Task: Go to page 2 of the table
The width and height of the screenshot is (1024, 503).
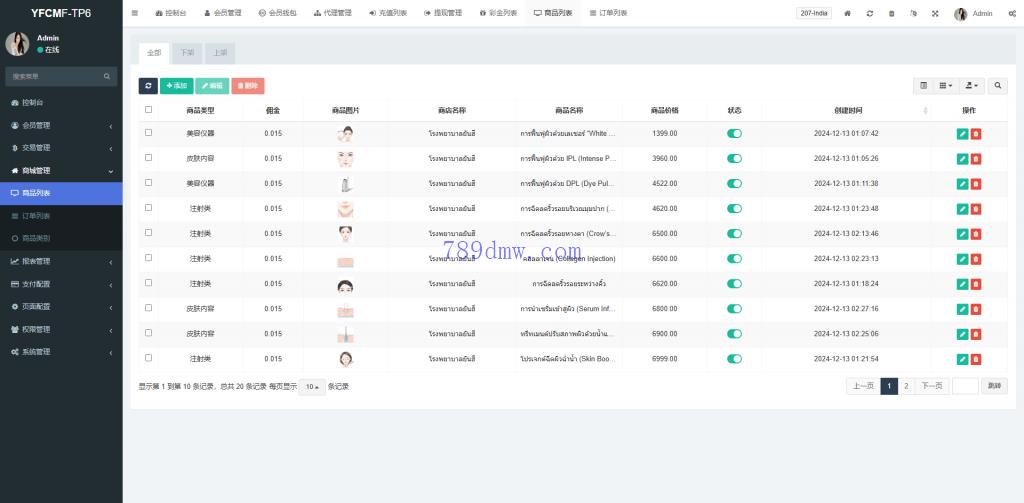Action: (x=906, y=386)
